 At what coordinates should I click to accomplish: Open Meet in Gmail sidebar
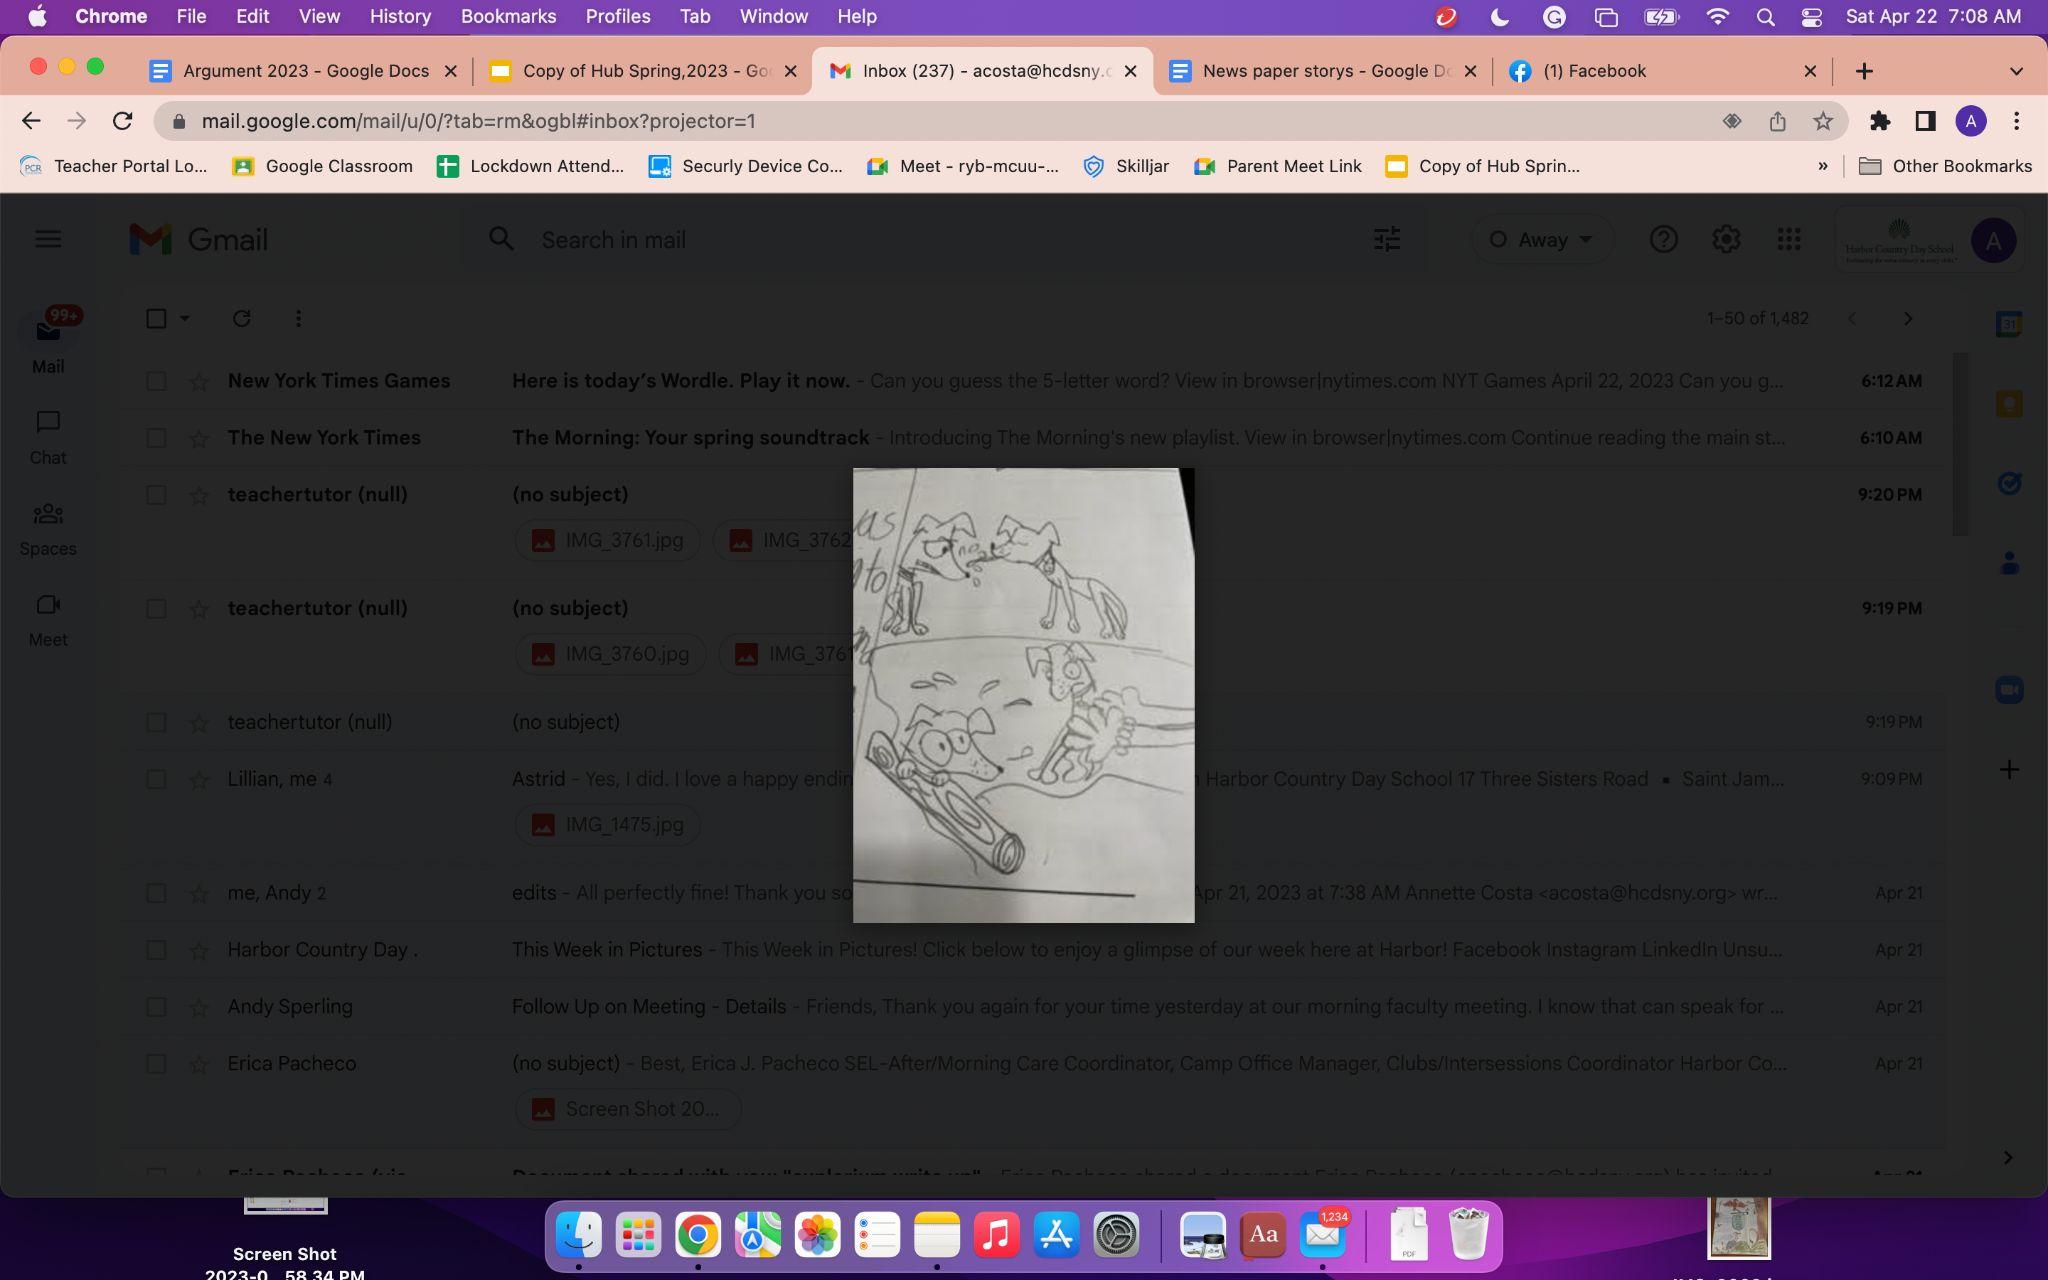[x=48, y=620]
